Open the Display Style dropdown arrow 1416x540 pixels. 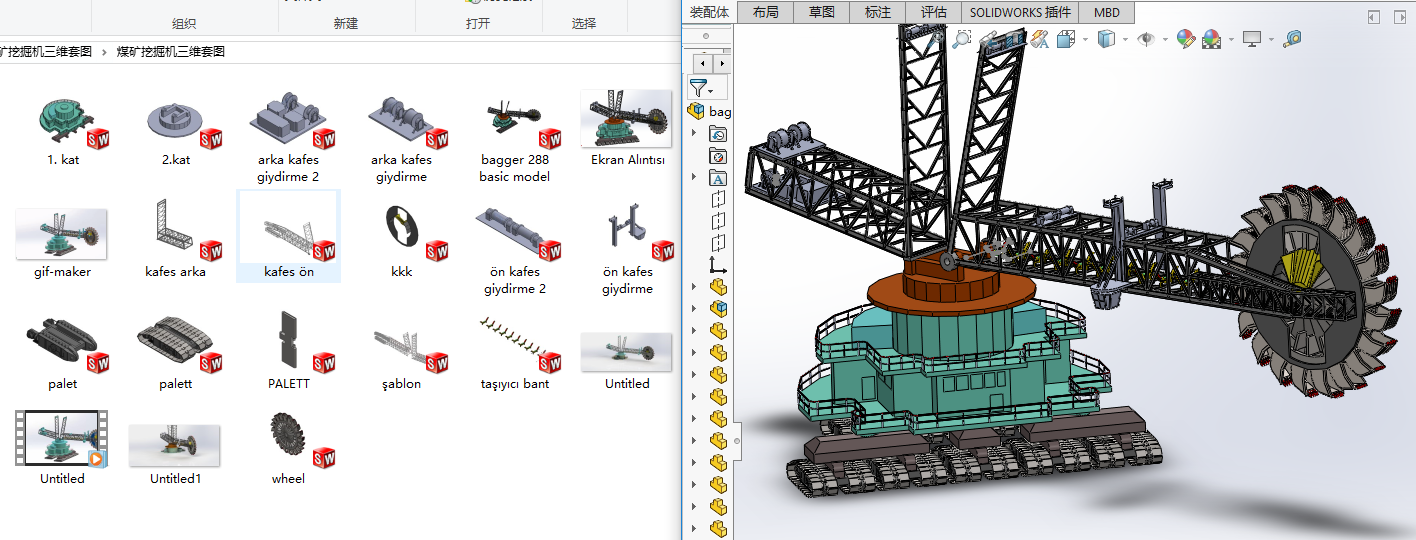click(1125, 40)
